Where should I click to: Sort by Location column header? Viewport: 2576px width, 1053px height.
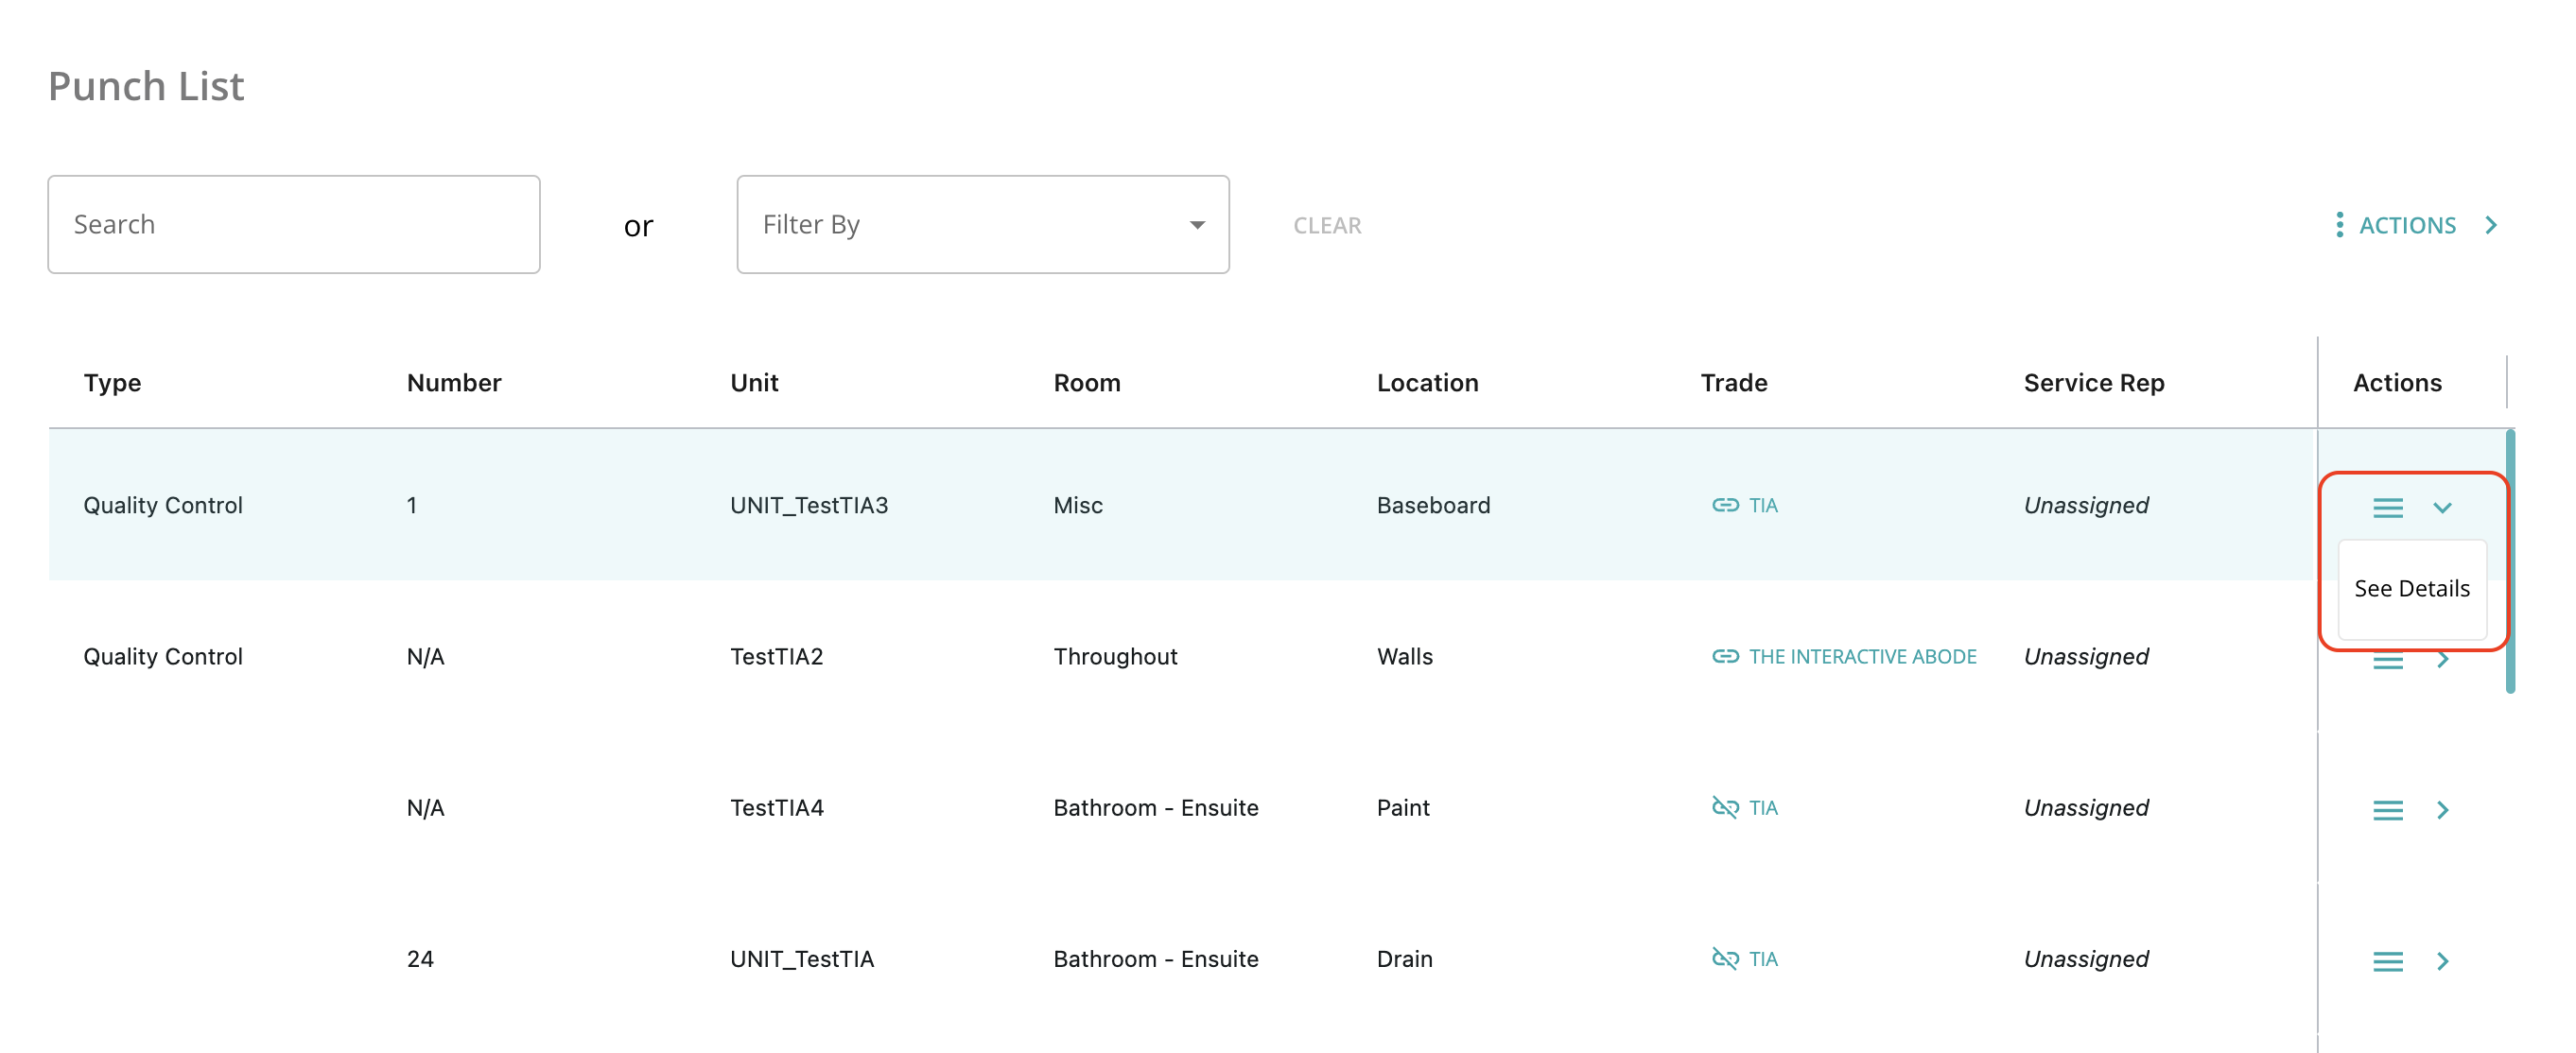pyautogui.click(x=1426, y=383)
